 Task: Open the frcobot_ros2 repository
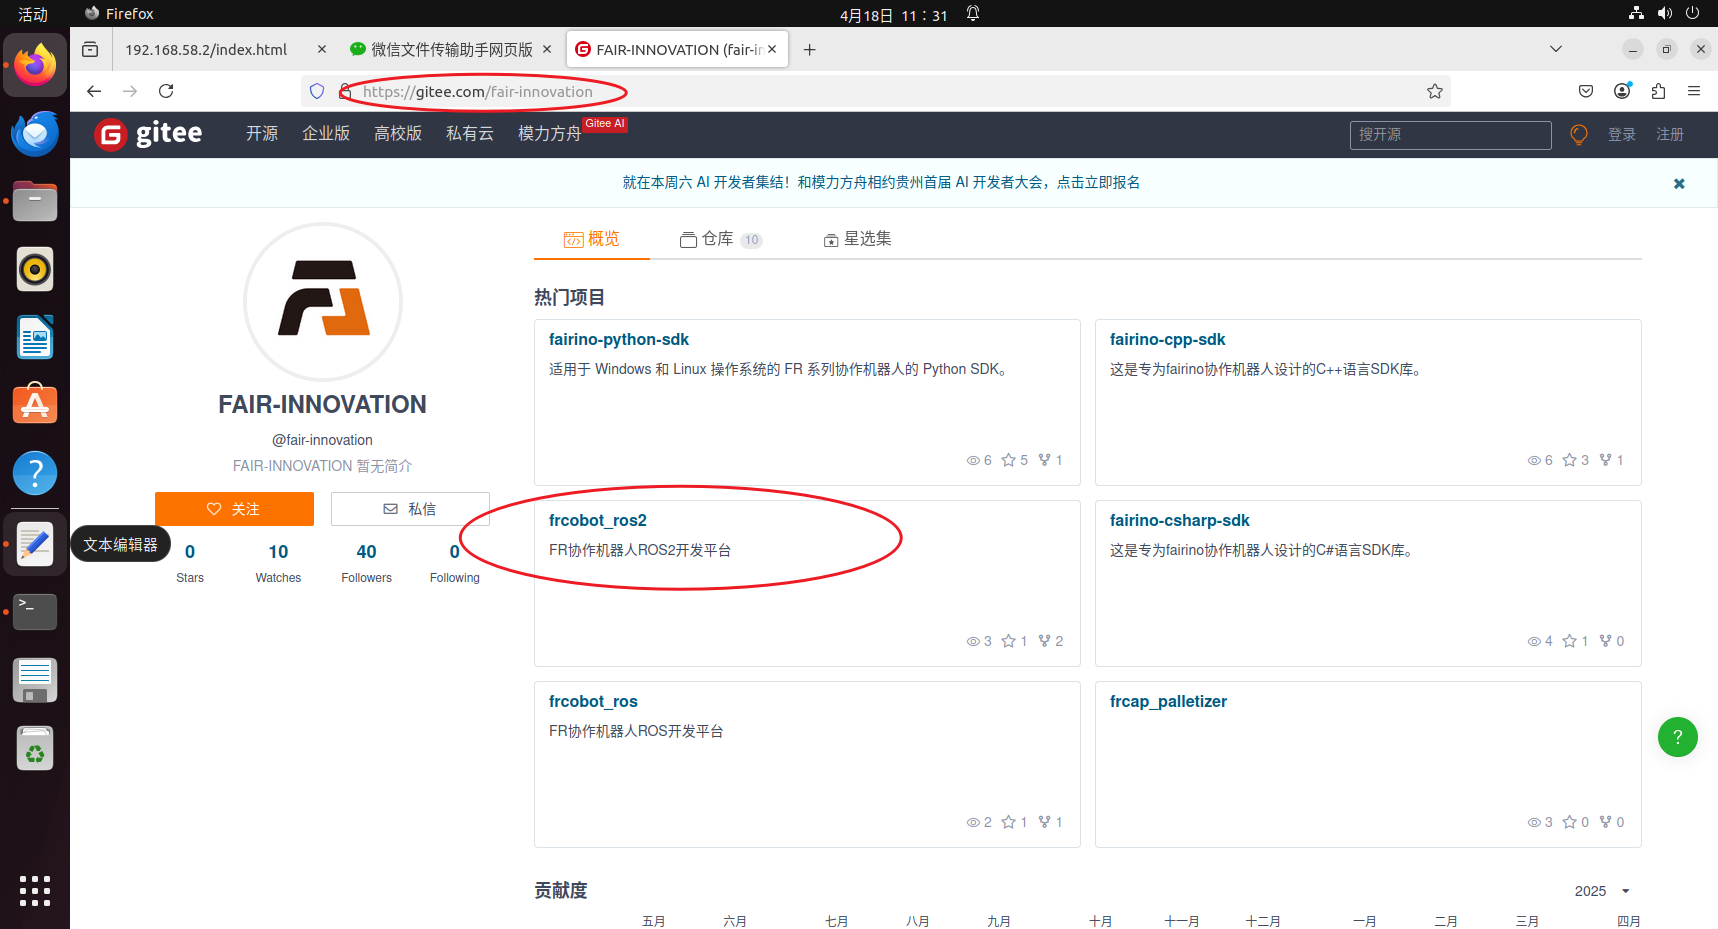tap(598, 521)
